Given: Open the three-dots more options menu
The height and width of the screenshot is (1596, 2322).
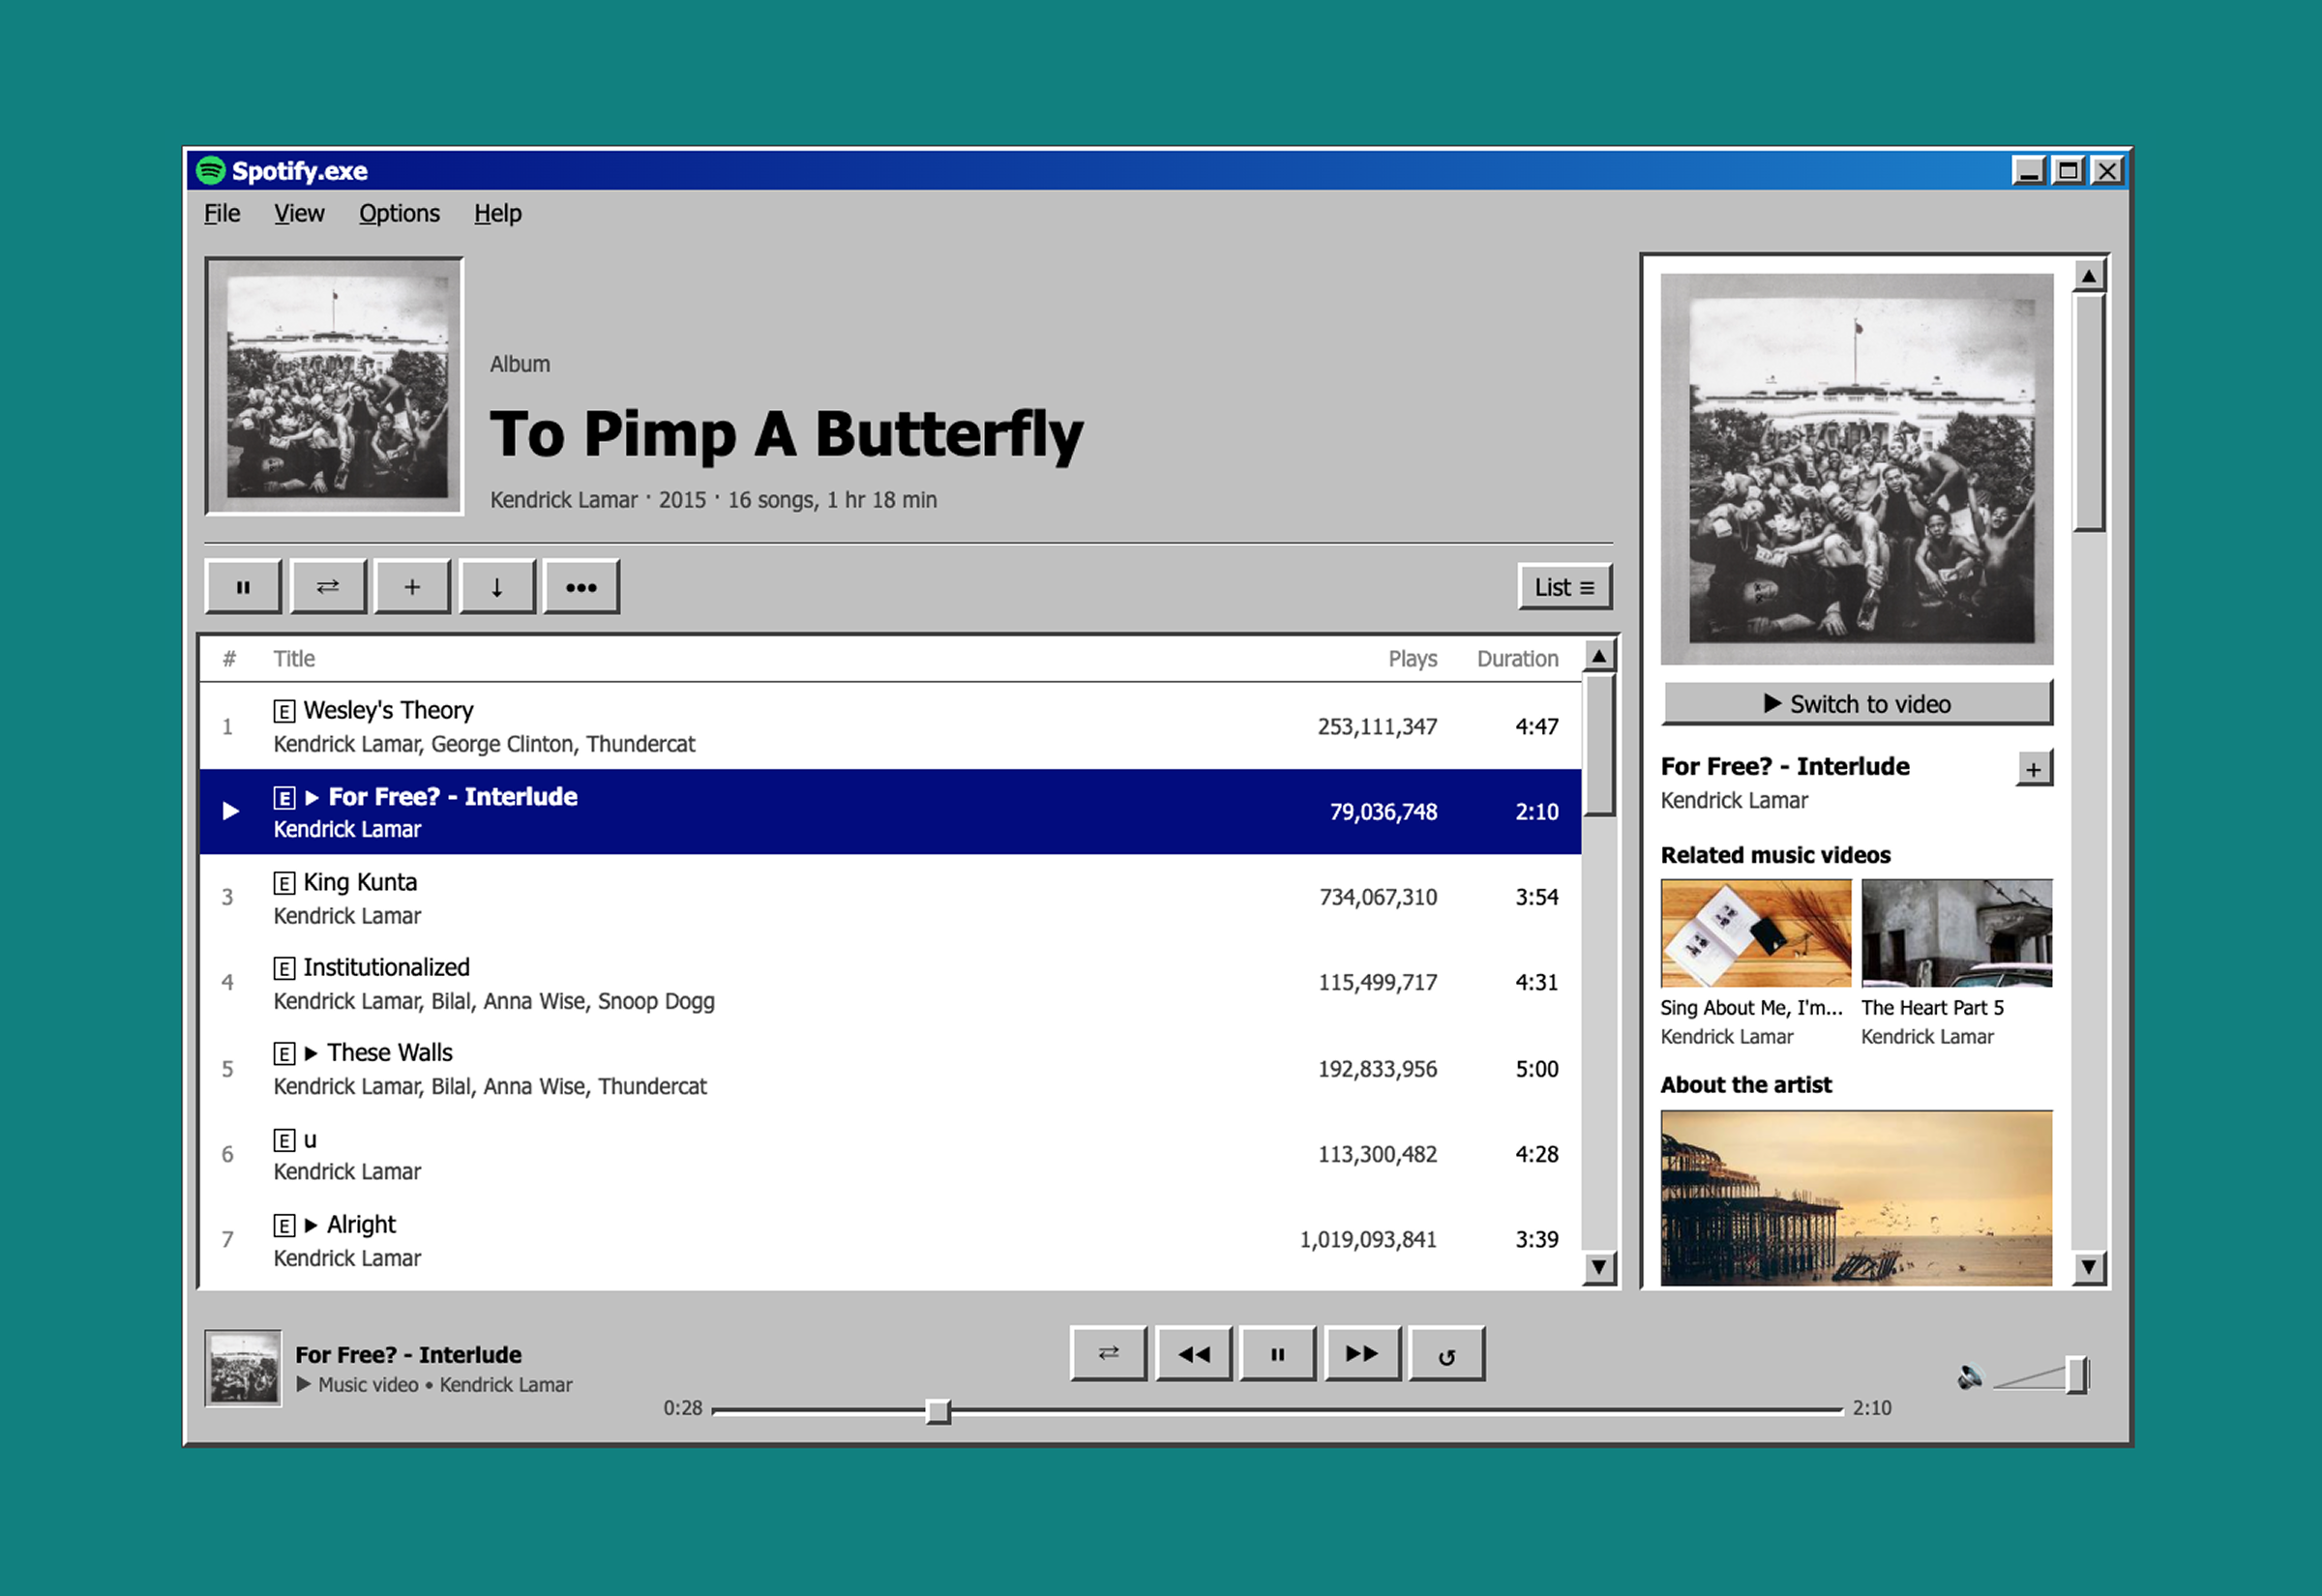Looking at the screenshot, I should [x=581, y=587].
